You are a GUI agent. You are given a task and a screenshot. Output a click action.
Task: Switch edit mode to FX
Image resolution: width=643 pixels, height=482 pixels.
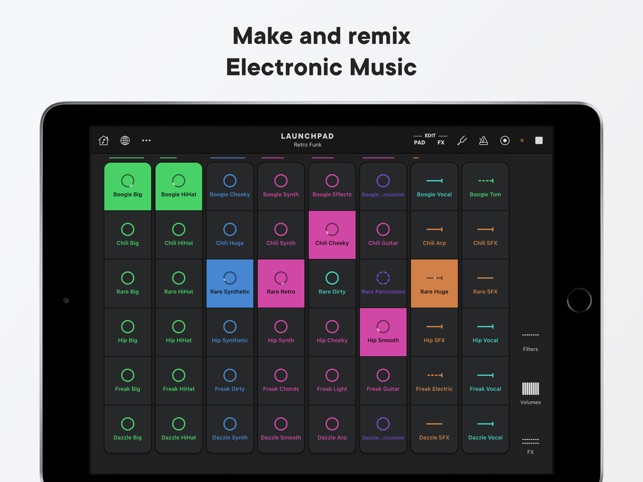coord(441,142)
